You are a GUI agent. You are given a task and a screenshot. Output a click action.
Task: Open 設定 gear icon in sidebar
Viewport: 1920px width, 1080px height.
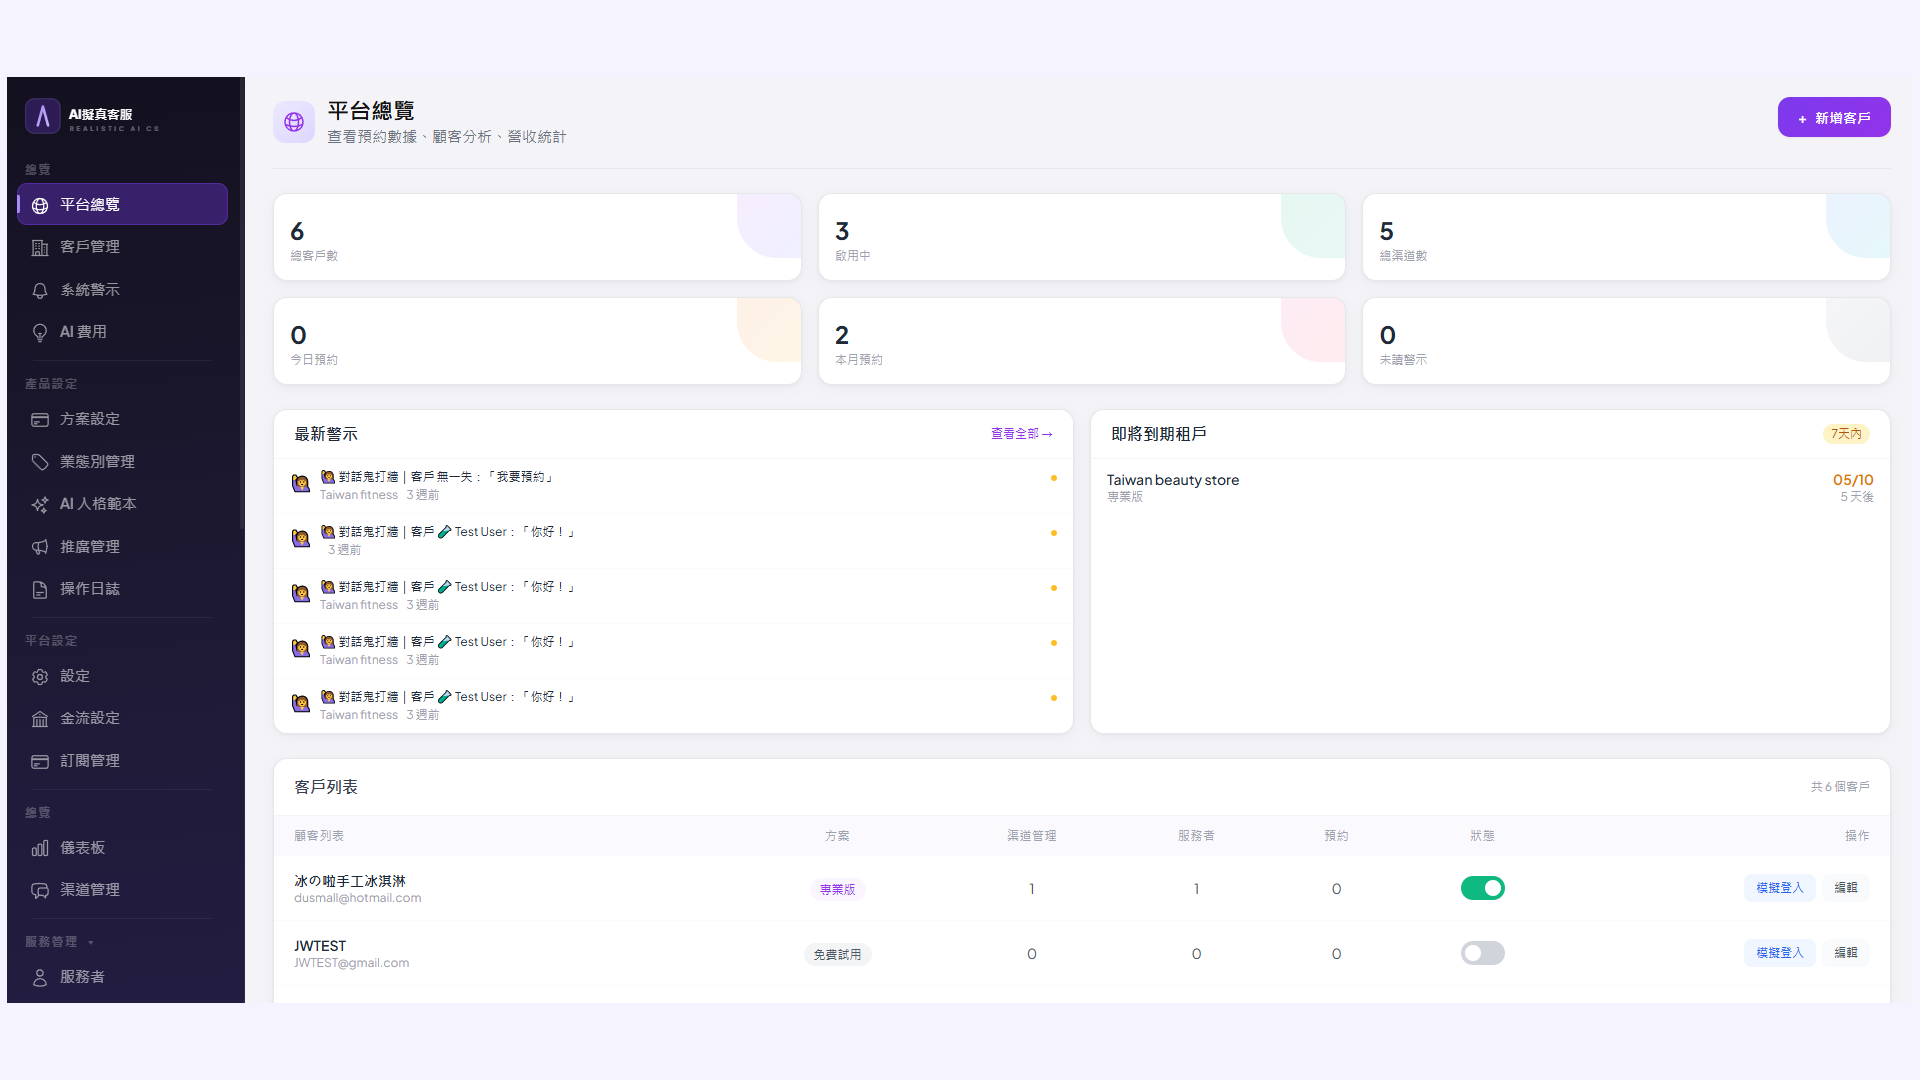(x=40, y=677)
